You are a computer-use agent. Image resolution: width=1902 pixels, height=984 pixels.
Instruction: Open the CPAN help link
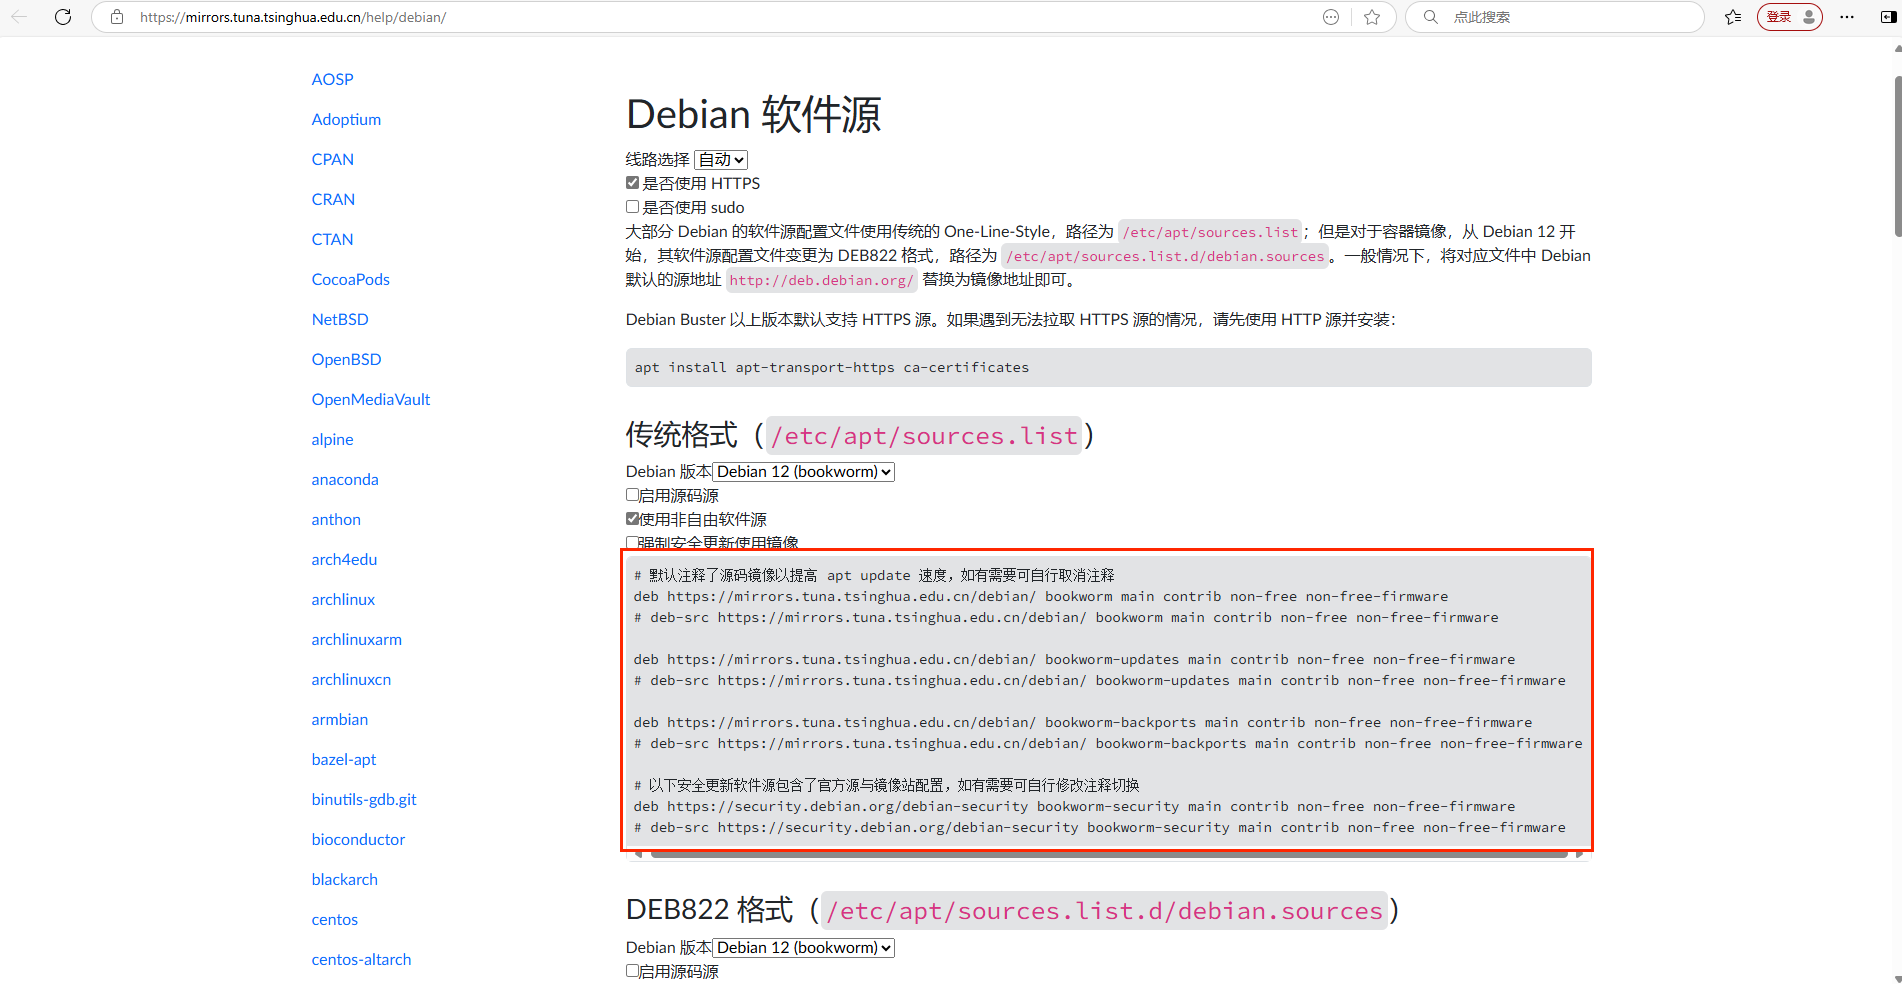point(332,159)
